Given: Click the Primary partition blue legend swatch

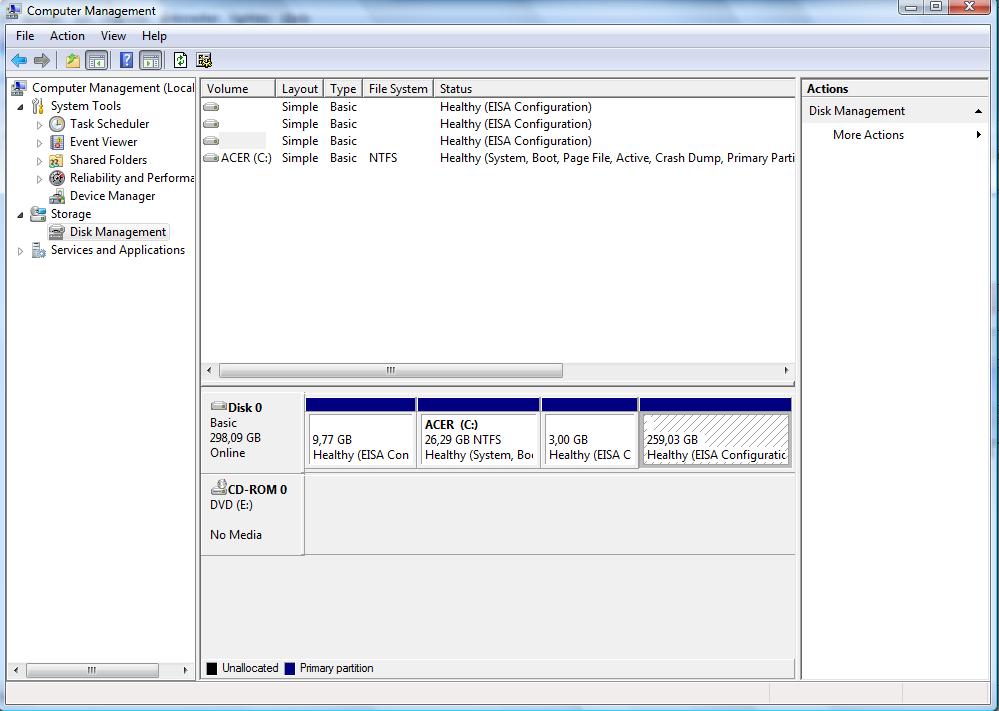Looking at the screenshot, I should tap(290, 668).
